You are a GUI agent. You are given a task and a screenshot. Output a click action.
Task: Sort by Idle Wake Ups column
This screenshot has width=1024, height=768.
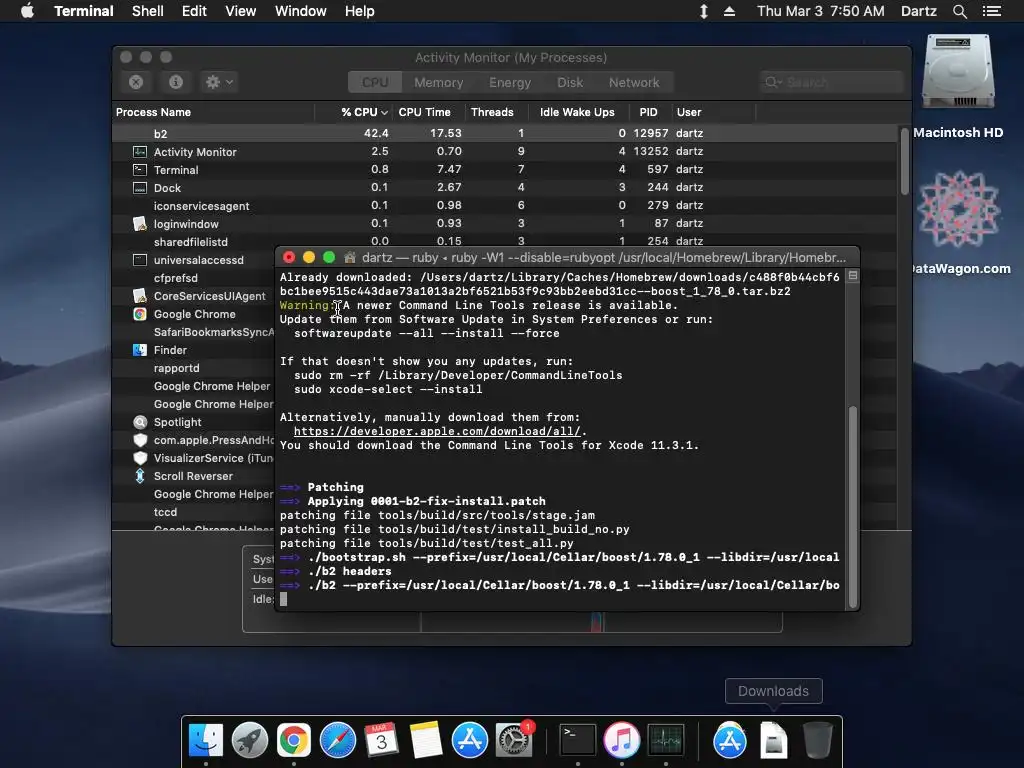point(577,112)
